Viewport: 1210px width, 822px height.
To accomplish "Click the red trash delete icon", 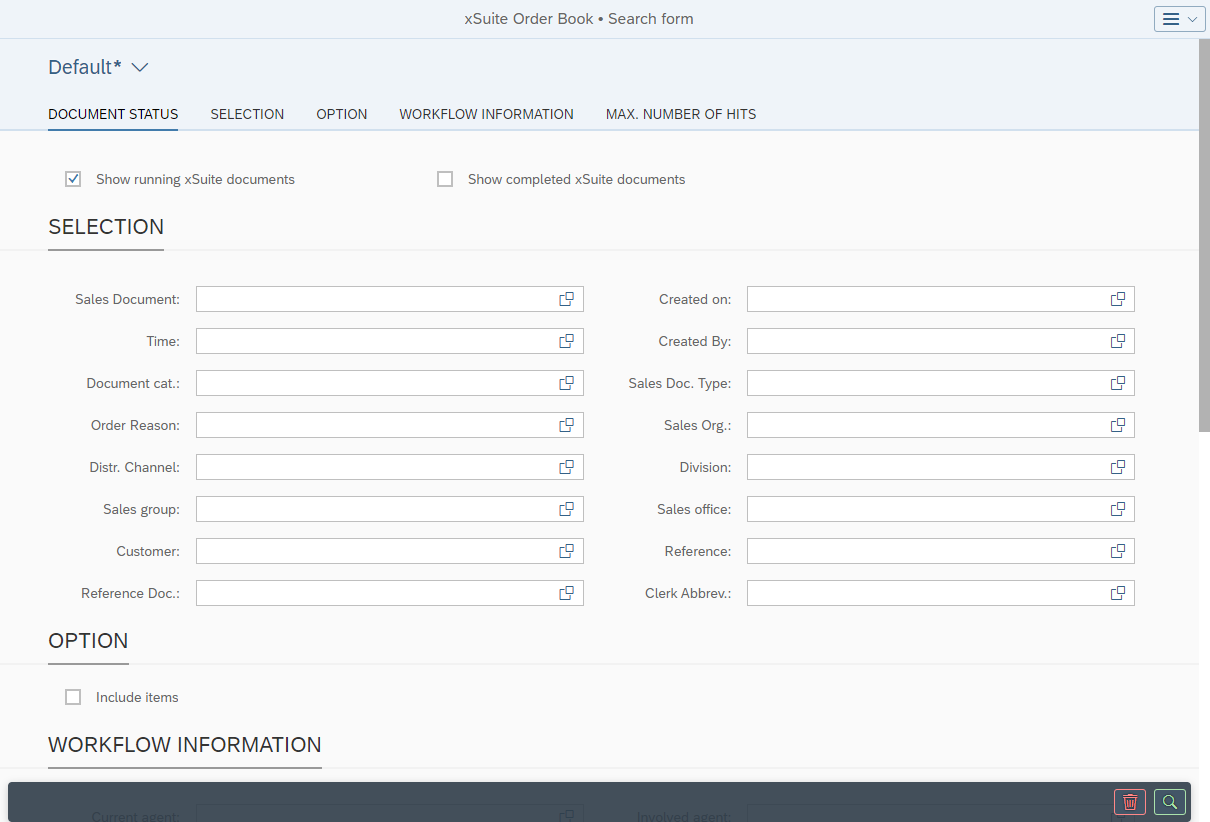I will coord(1130,802).
